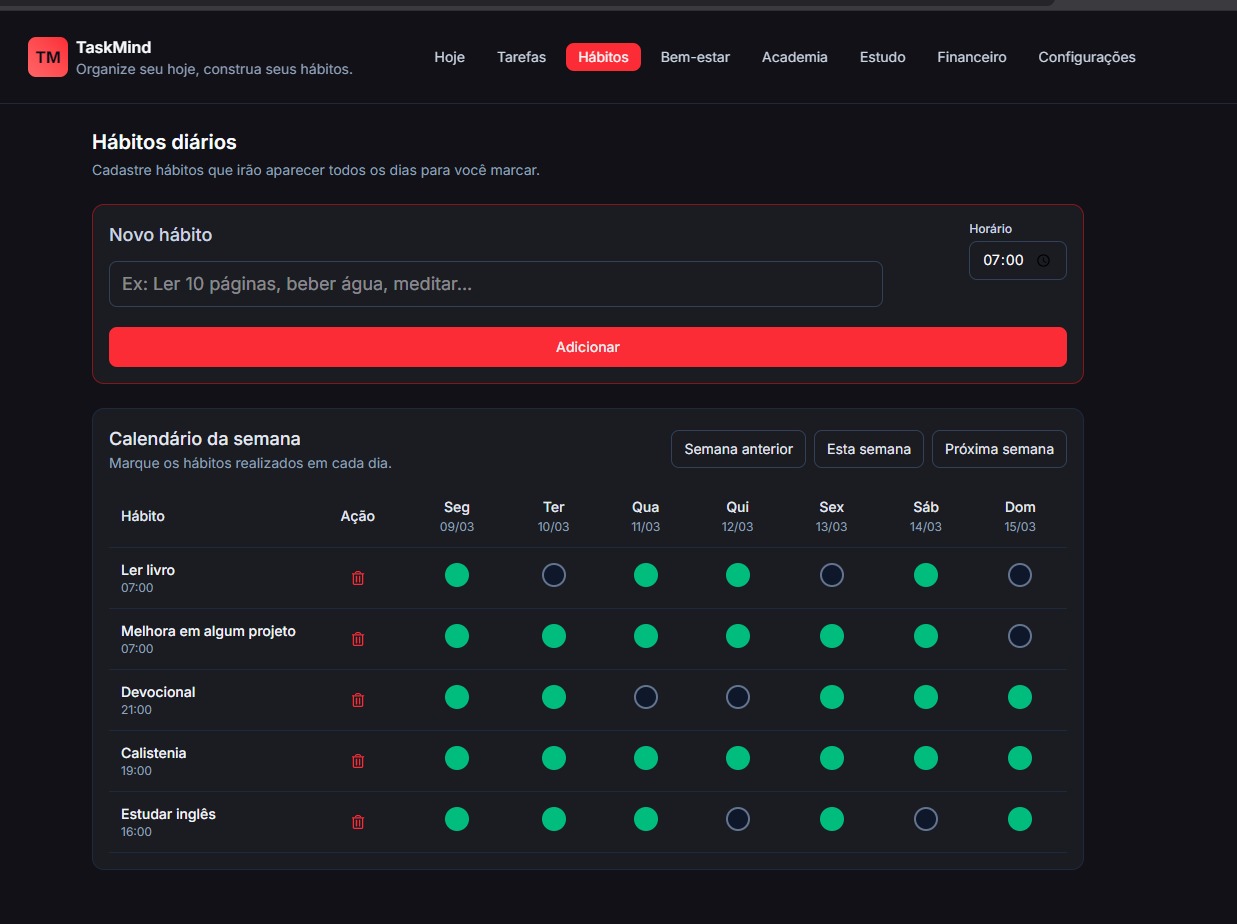Mark Melhora em algum projeto on Sunday
This screenshot has width=1237, height=924.
[x=1020, y=636]
